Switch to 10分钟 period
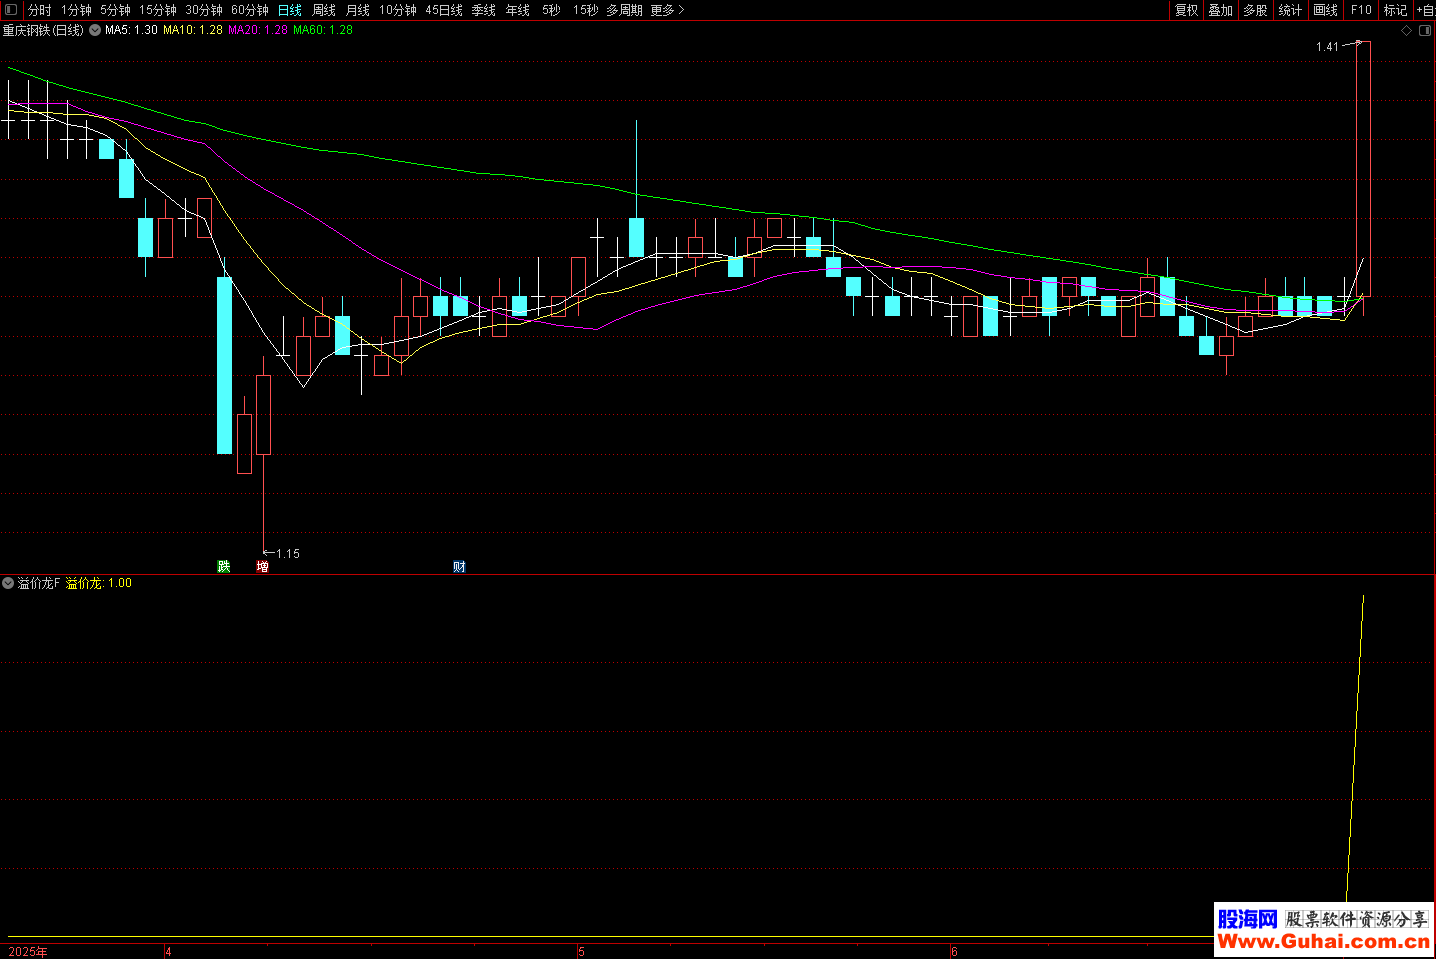The width and height of the screenshot is (1436, 959). click(x=398, y=10)
